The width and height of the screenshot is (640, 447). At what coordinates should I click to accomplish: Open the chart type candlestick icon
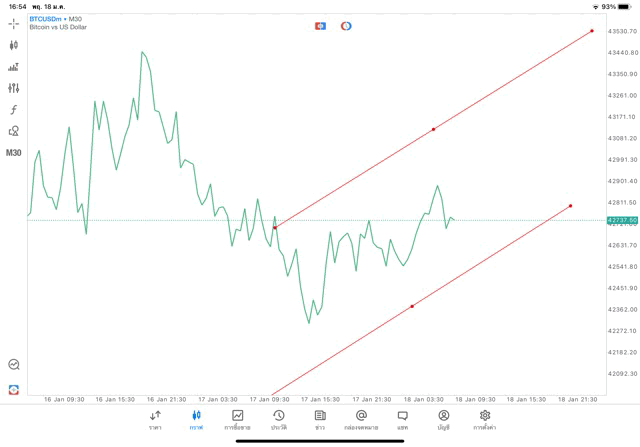[14, 45]
